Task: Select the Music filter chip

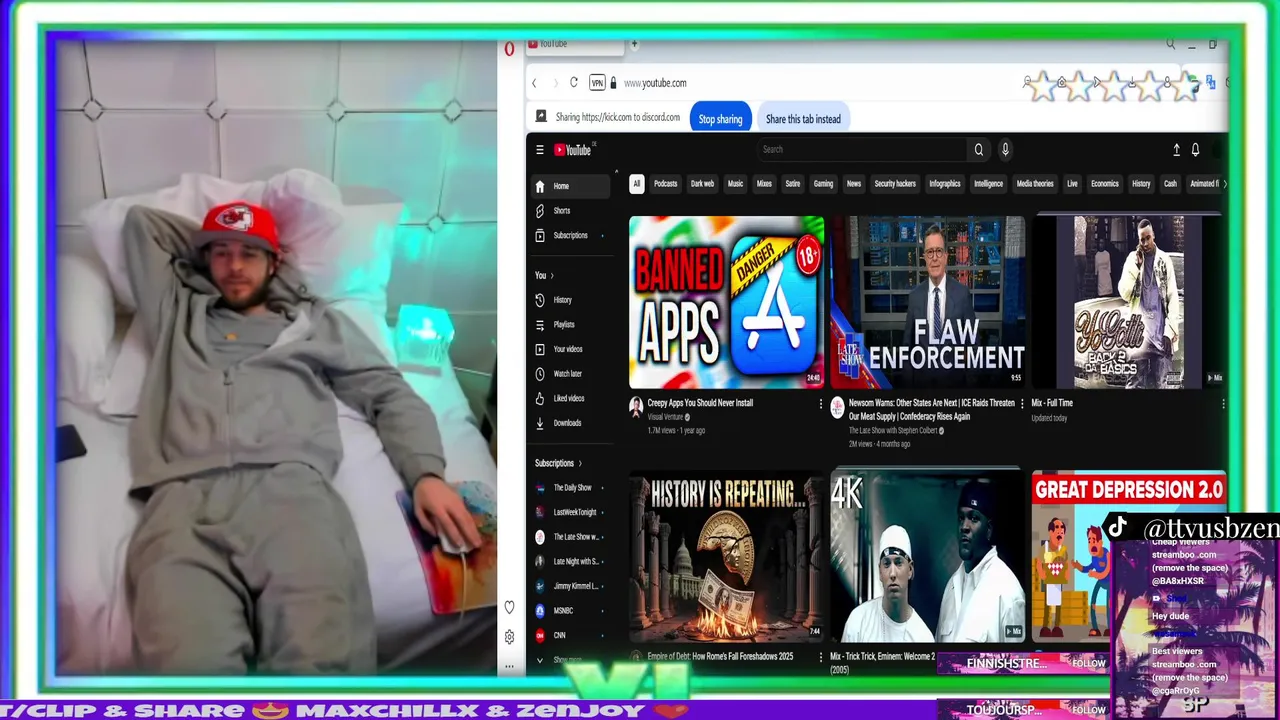Action: click(x=735, y=184)
